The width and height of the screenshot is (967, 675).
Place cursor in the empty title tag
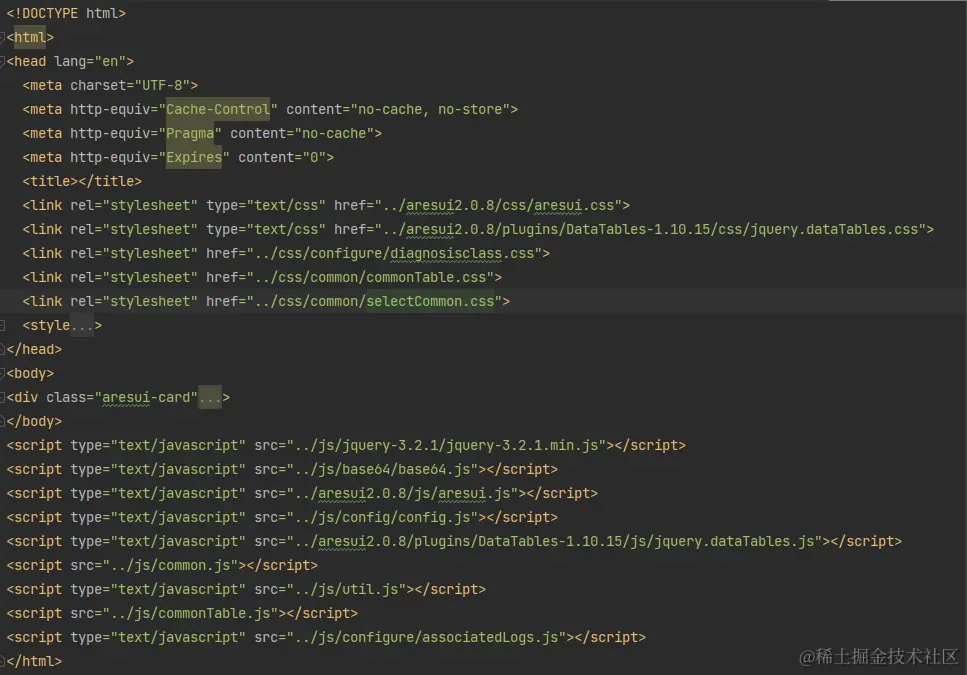tap(78, 182)
